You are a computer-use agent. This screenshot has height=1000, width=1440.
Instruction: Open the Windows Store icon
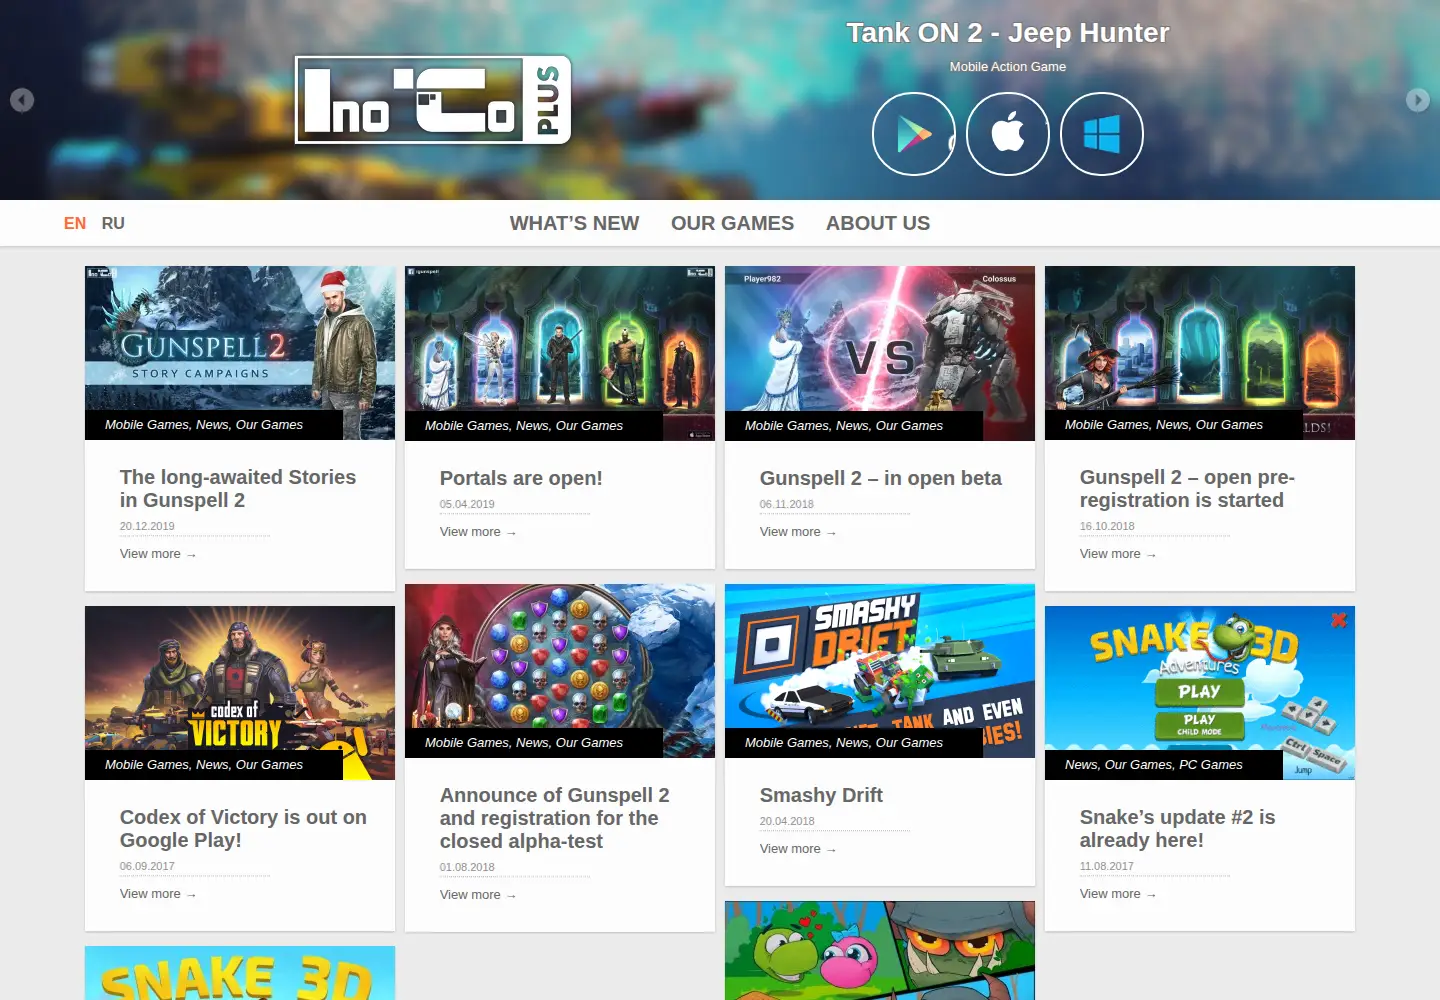(x=1102, y=134)
